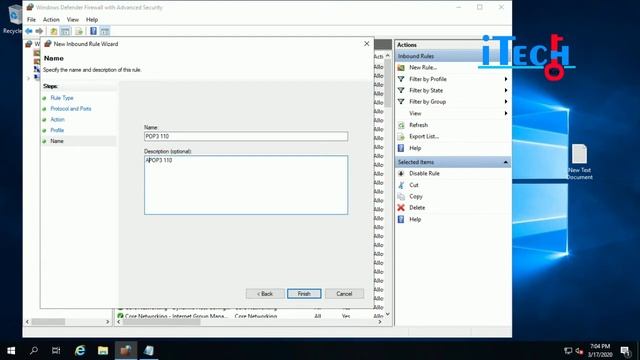The image size is (640, 360).
Task: Open New Text Document on the desktop
Action: click(579, 162)
